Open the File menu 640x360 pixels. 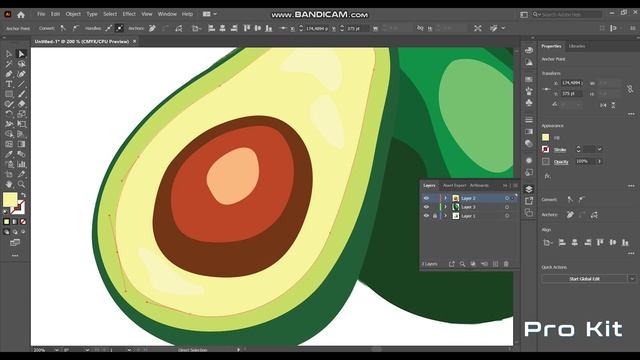tap(41, 14)
